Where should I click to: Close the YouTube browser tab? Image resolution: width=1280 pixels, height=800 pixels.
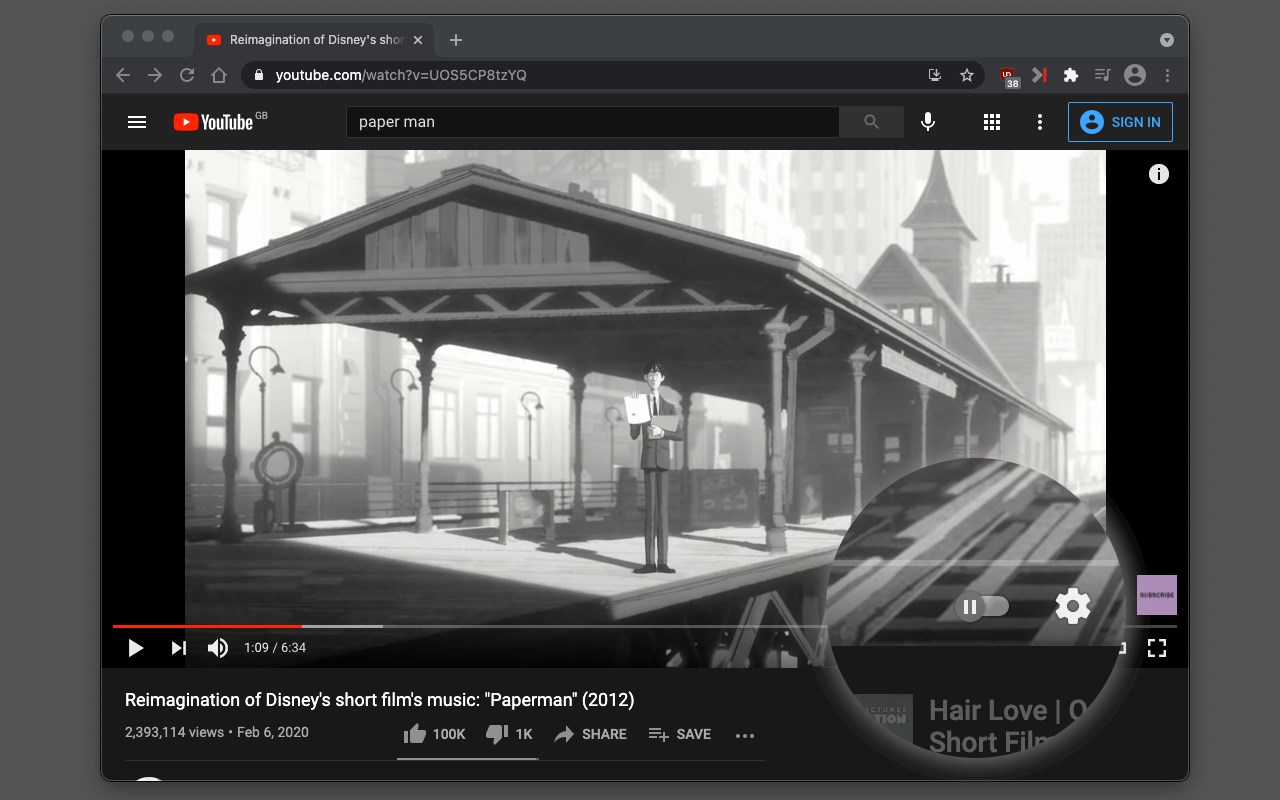click(x=418, y=40)
